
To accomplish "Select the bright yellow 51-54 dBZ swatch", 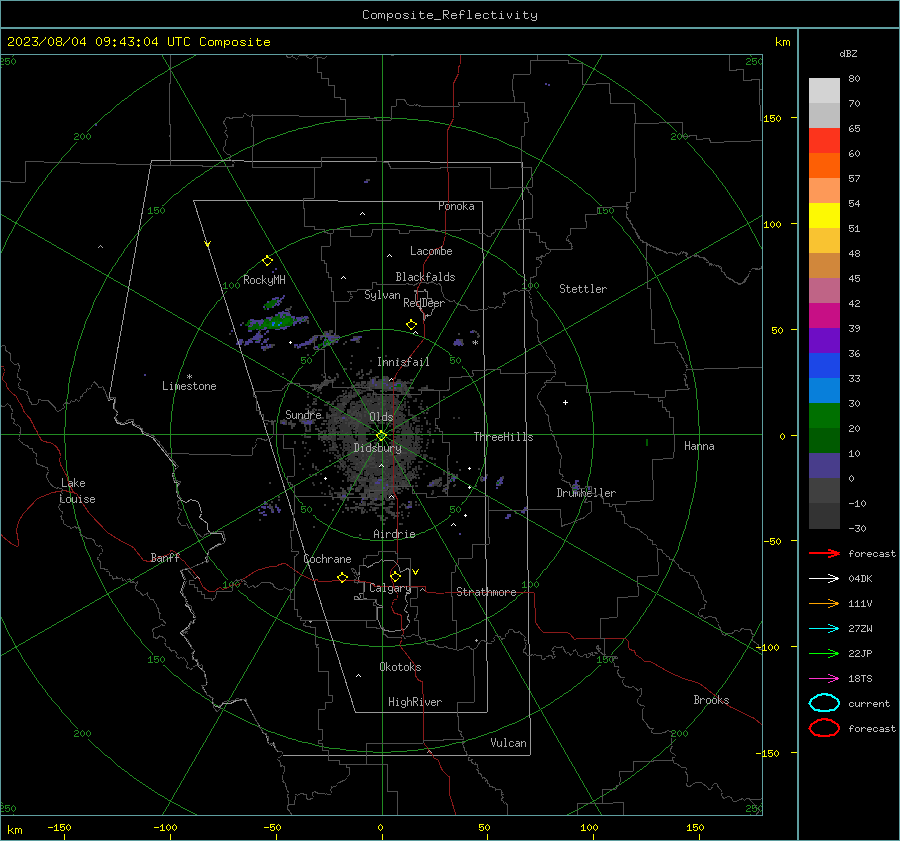I will [x=824, y=216].
